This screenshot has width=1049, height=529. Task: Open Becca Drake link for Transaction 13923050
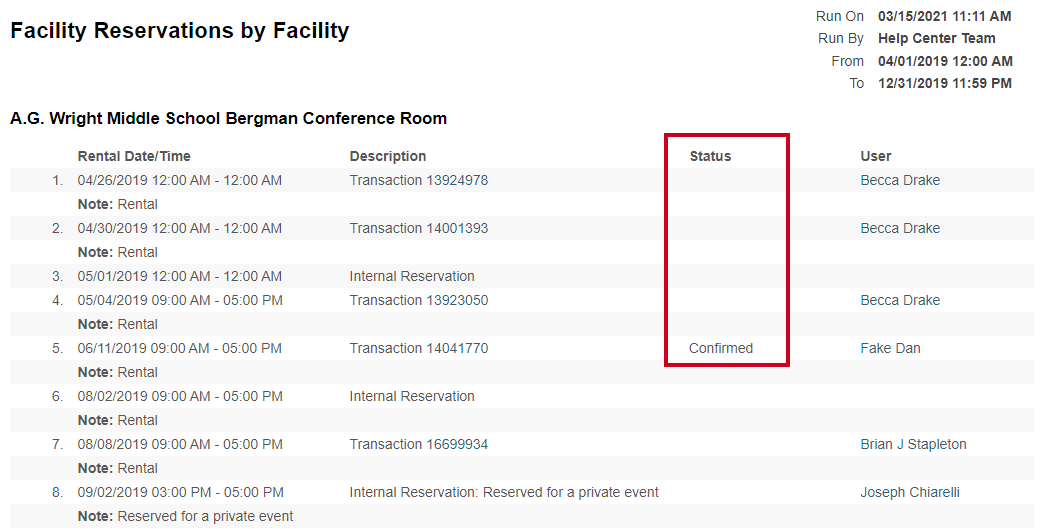tap(900, 300)
